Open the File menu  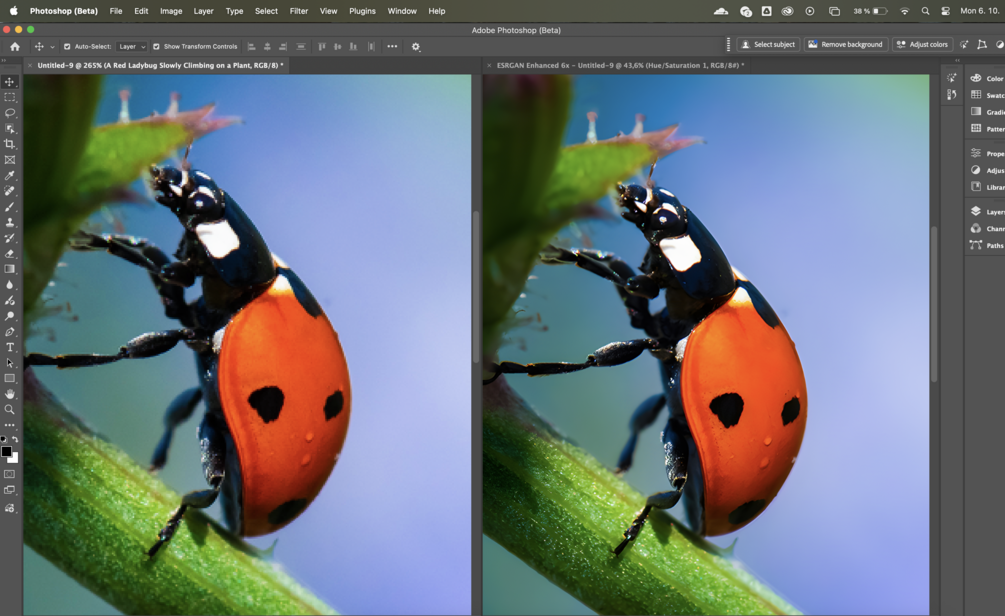(x=116, y=11)
